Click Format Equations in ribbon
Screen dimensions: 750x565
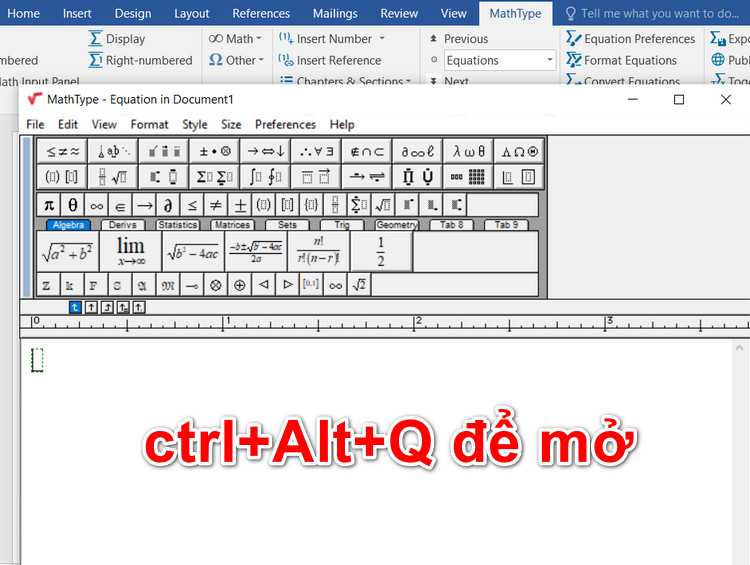pos(621,60)
